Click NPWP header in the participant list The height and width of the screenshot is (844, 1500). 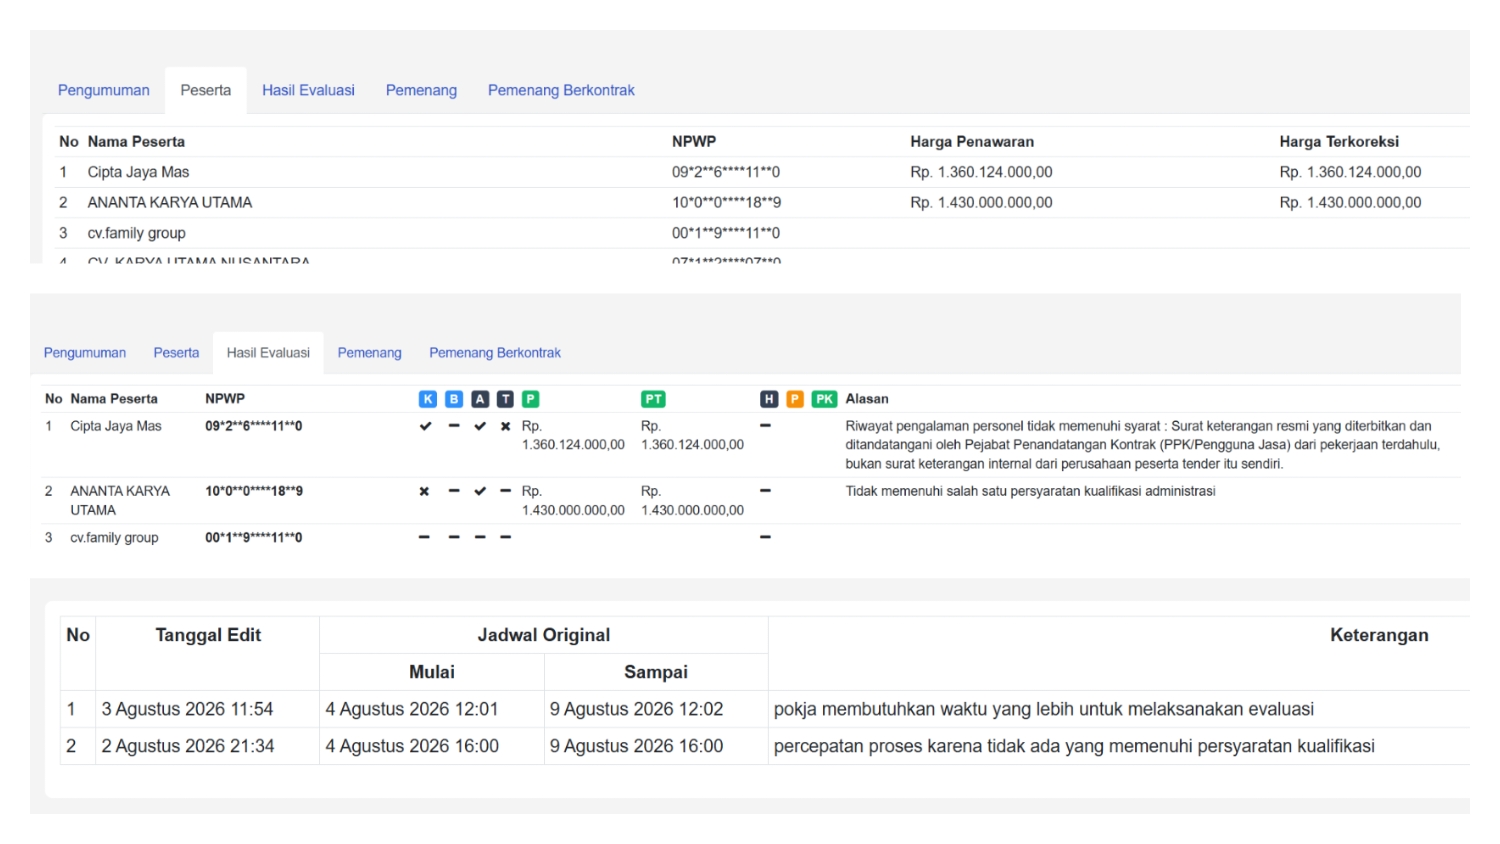[694, 142]
